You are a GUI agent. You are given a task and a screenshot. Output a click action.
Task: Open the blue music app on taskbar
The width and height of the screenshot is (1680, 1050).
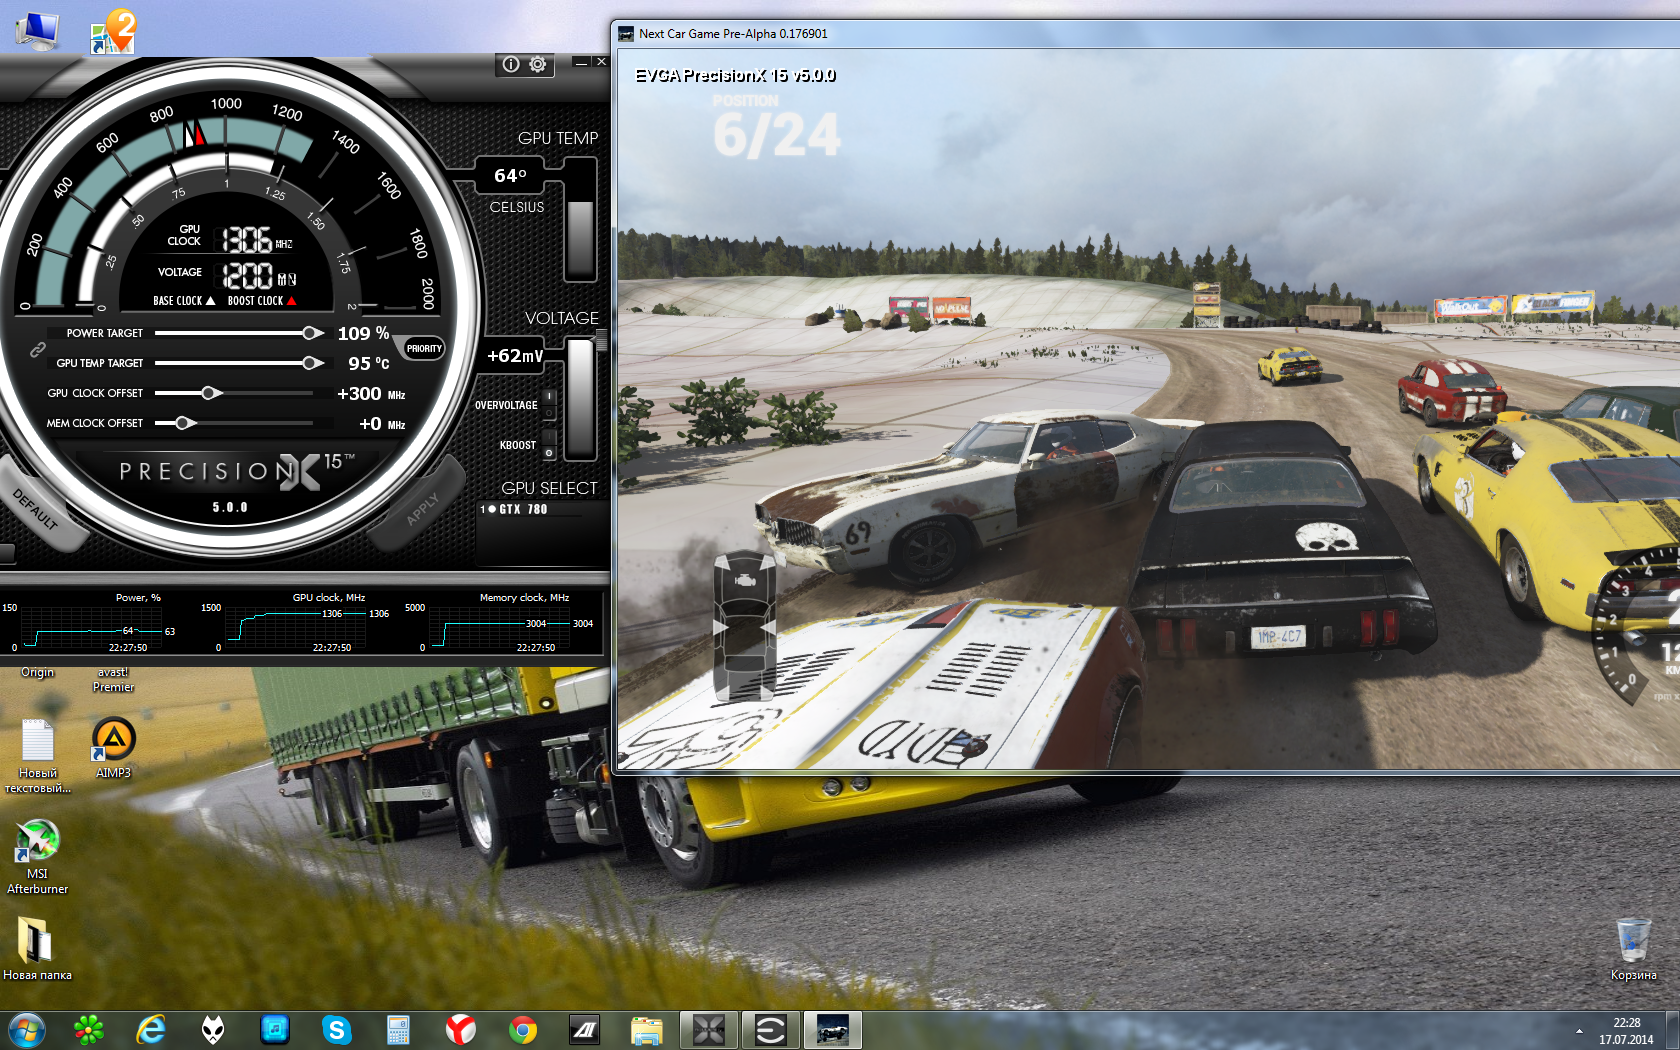[x=275, y=1030]
